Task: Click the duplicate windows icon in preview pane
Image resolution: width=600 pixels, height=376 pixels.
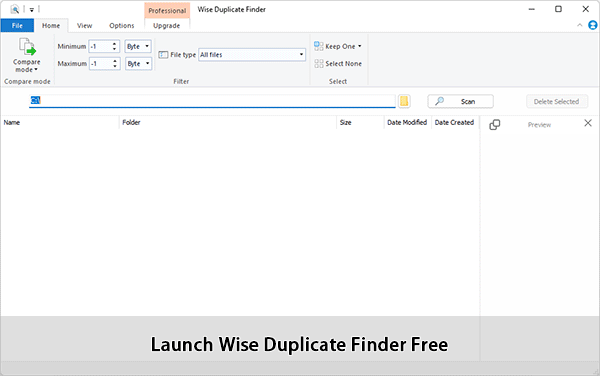Action: (495, 124)
